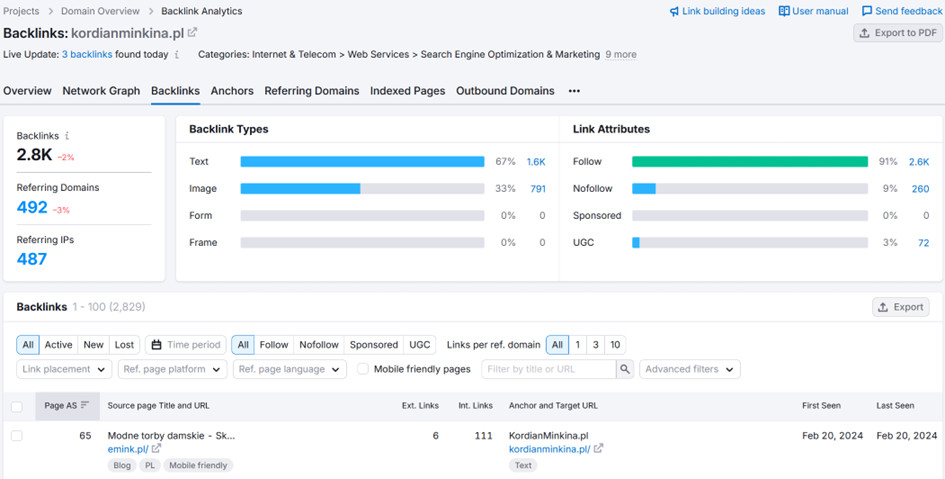Select the Follow attribute filter
This screenshot has width=945, height=479.
[274, 345]
